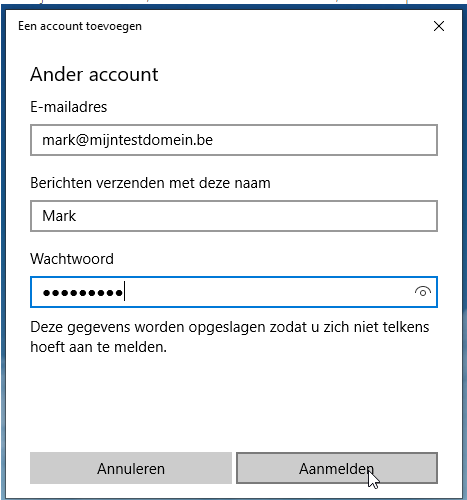Viewport: 467px width, 500px height.
Task: Focus the E-mailadres input field
Action: coord(234,140)
